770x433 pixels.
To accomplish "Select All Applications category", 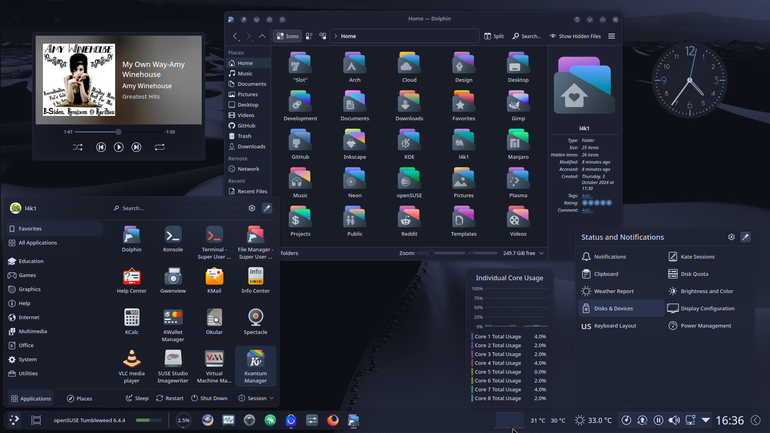I will tap(55, 243).
